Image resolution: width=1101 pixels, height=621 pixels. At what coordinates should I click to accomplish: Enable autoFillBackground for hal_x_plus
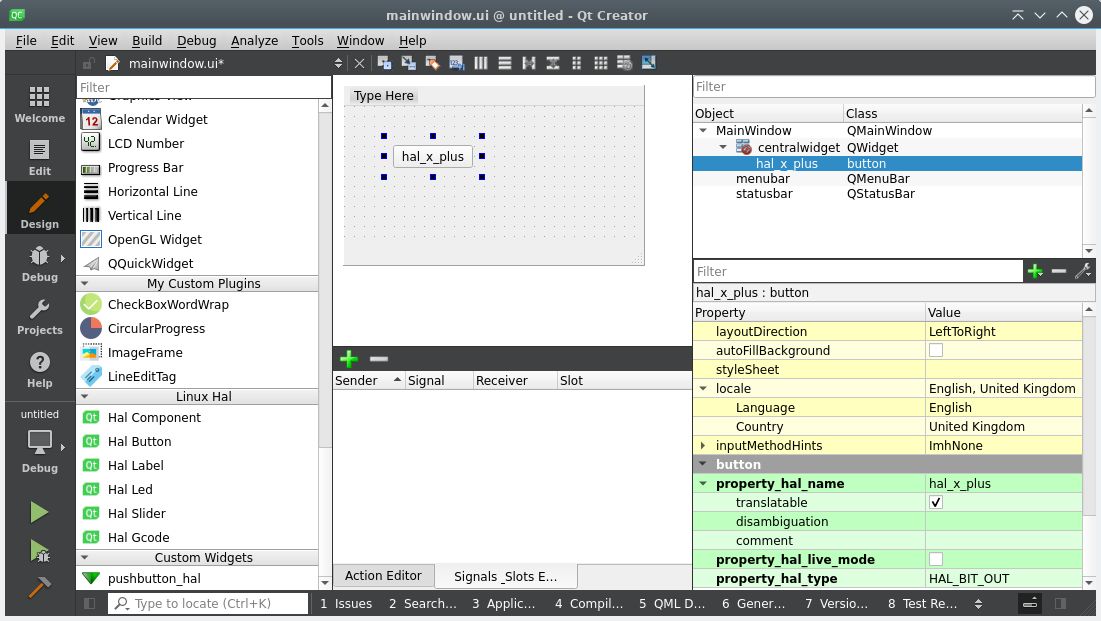click(x=935, y=350)
